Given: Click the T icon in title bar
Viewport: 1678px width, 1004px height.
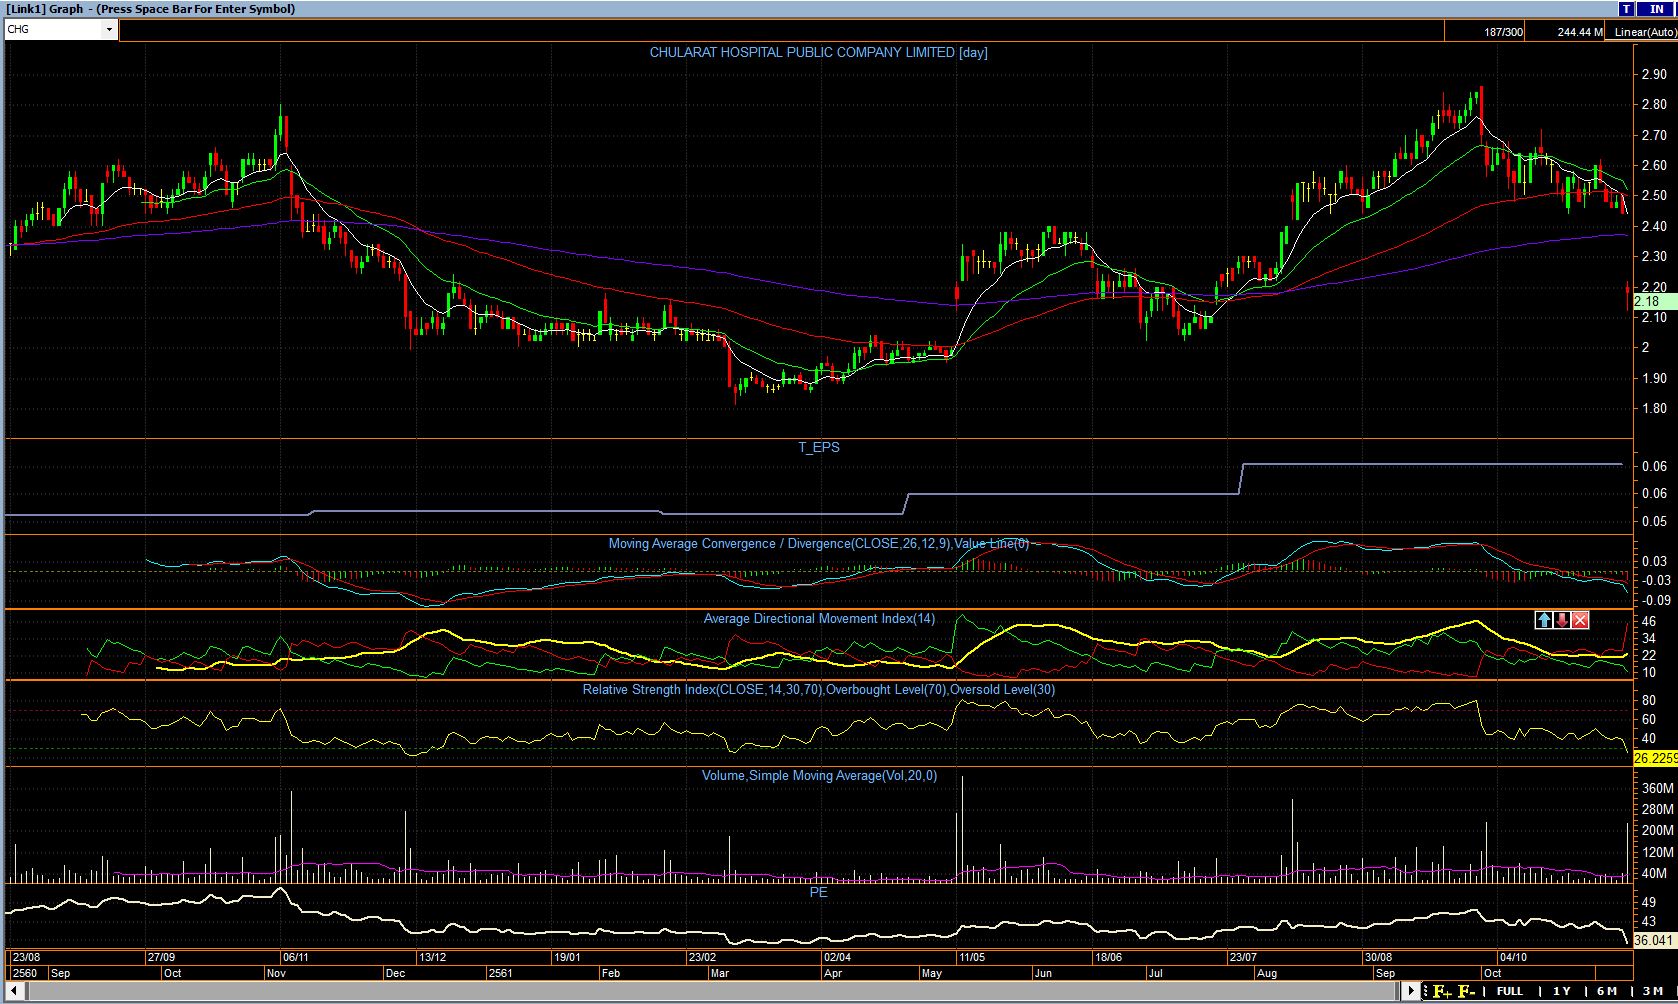Looking at the screenshot, I should pos(1627,9).
